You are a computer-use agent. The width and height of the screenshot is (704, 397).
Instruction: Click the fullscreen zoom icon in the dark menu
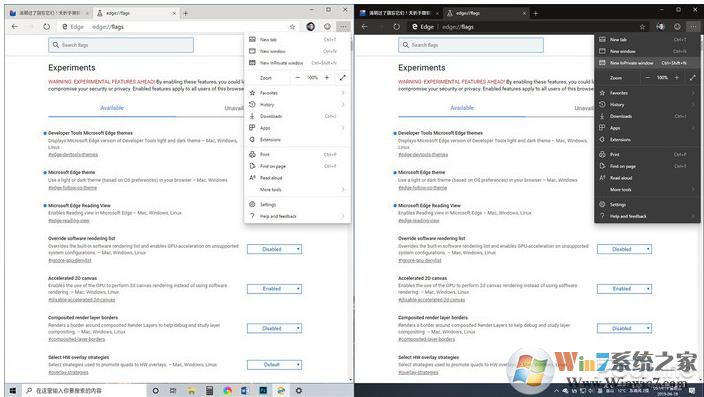(x=692, y=78)
